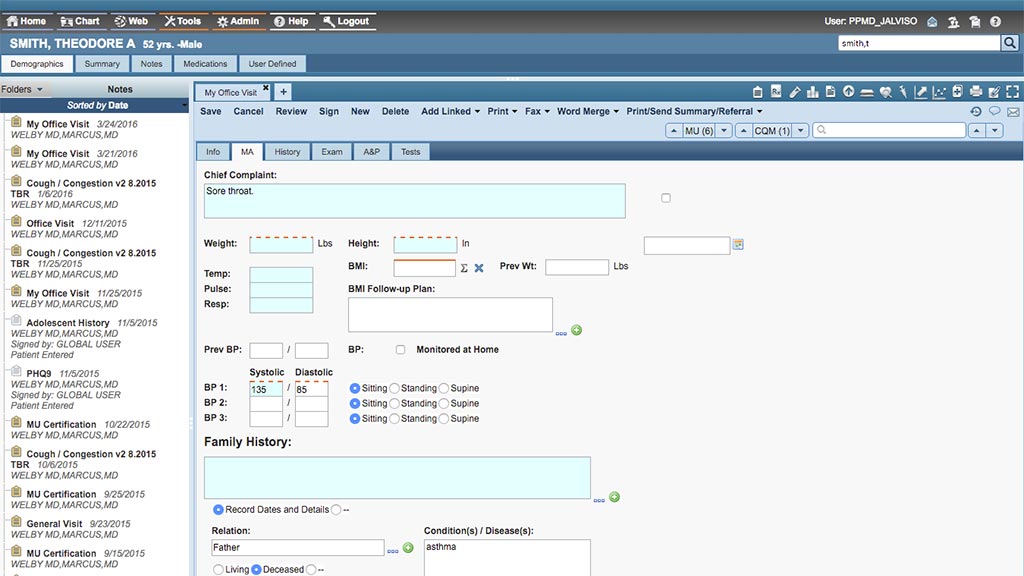This screenshot has height=576, width=1024.
Task: Click the BMI calculate sigma icon
Action: coord(464,268)
